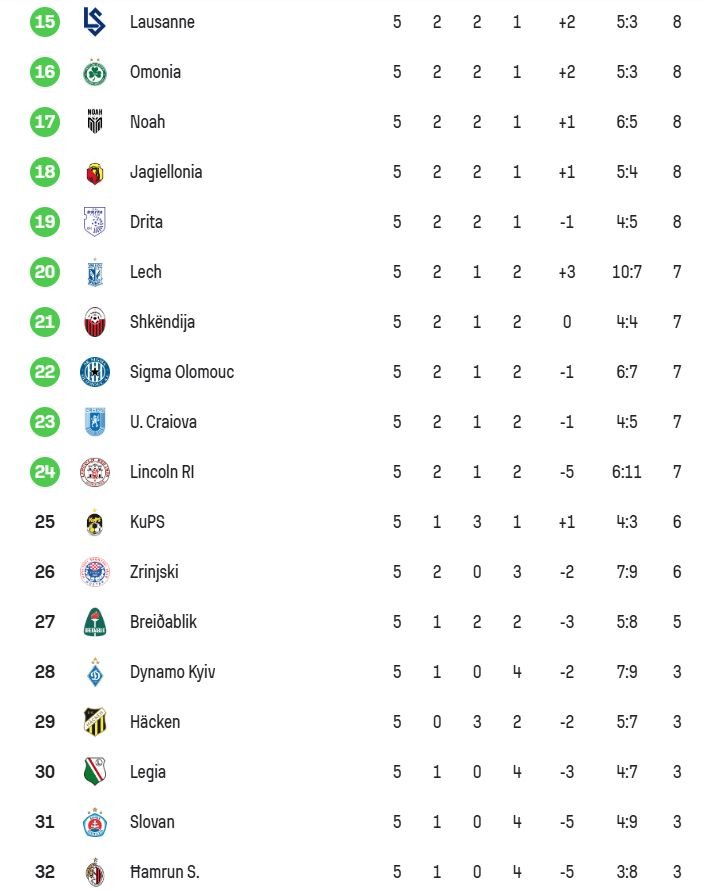Click the Breiðablik green crest
The width and height of the screenshot is (707, 890).
point(95,622)
